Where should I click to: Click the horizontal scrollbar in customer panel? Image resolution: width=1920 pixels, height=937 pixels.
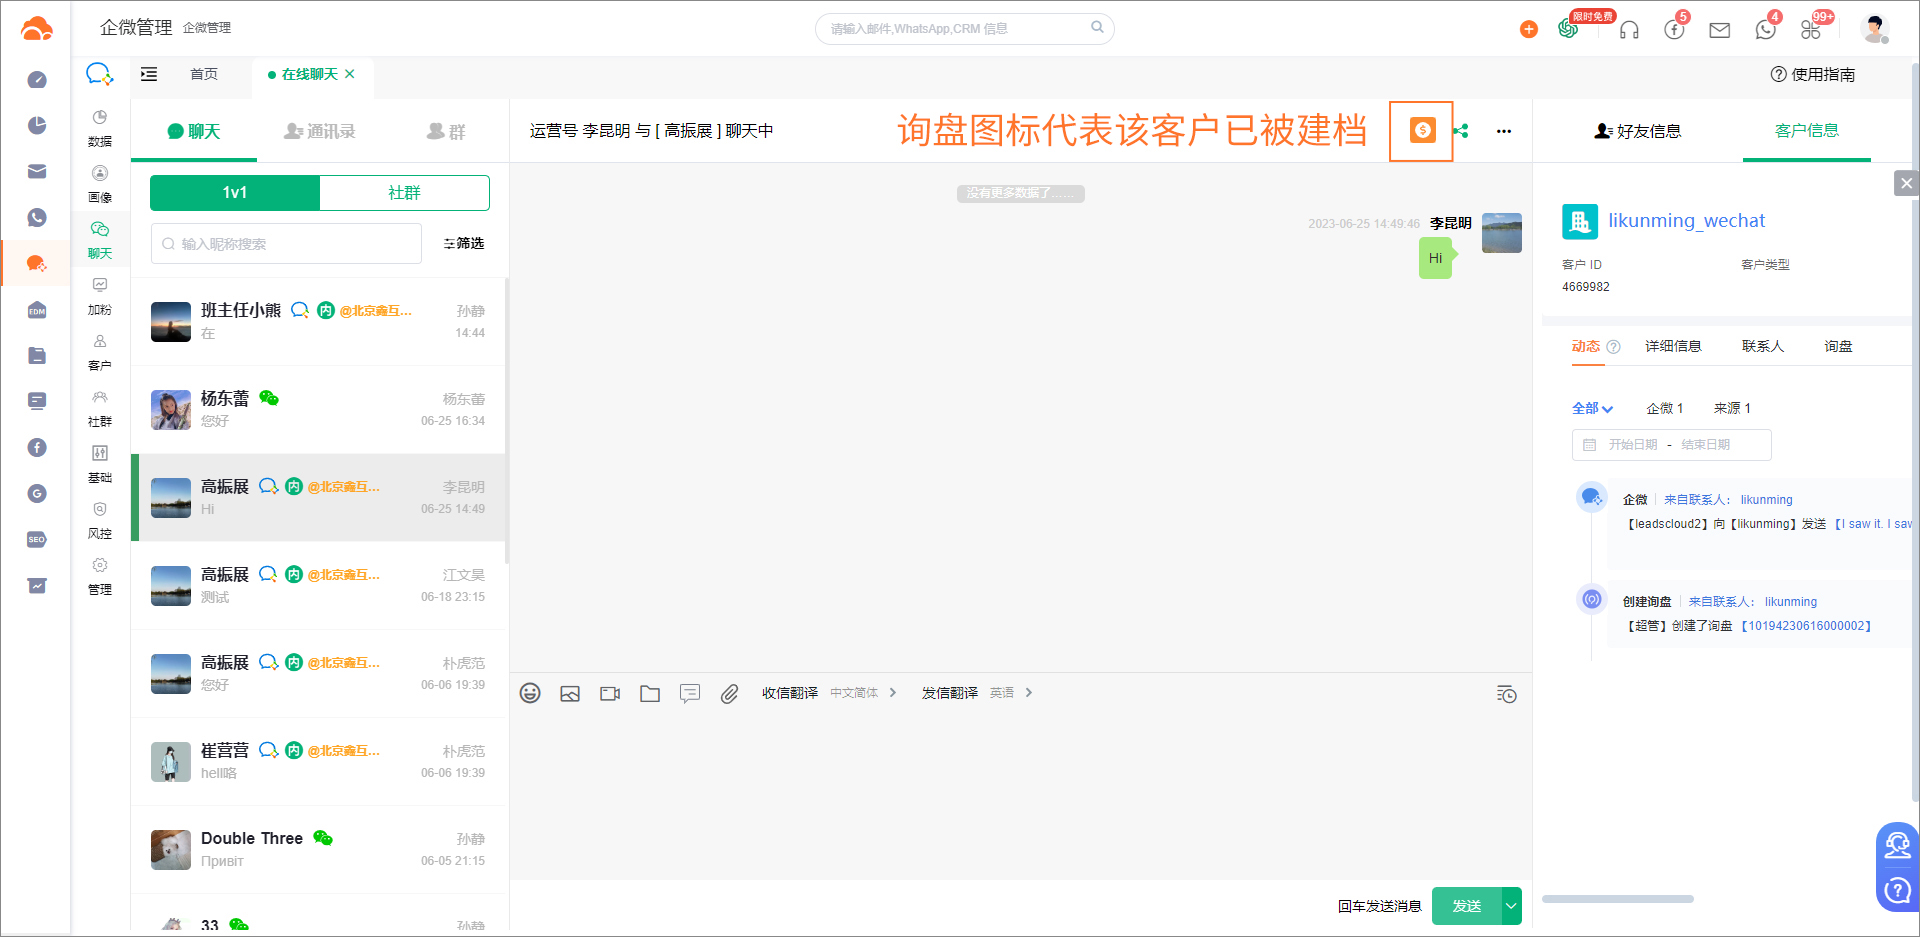[x=1617, y=899]
